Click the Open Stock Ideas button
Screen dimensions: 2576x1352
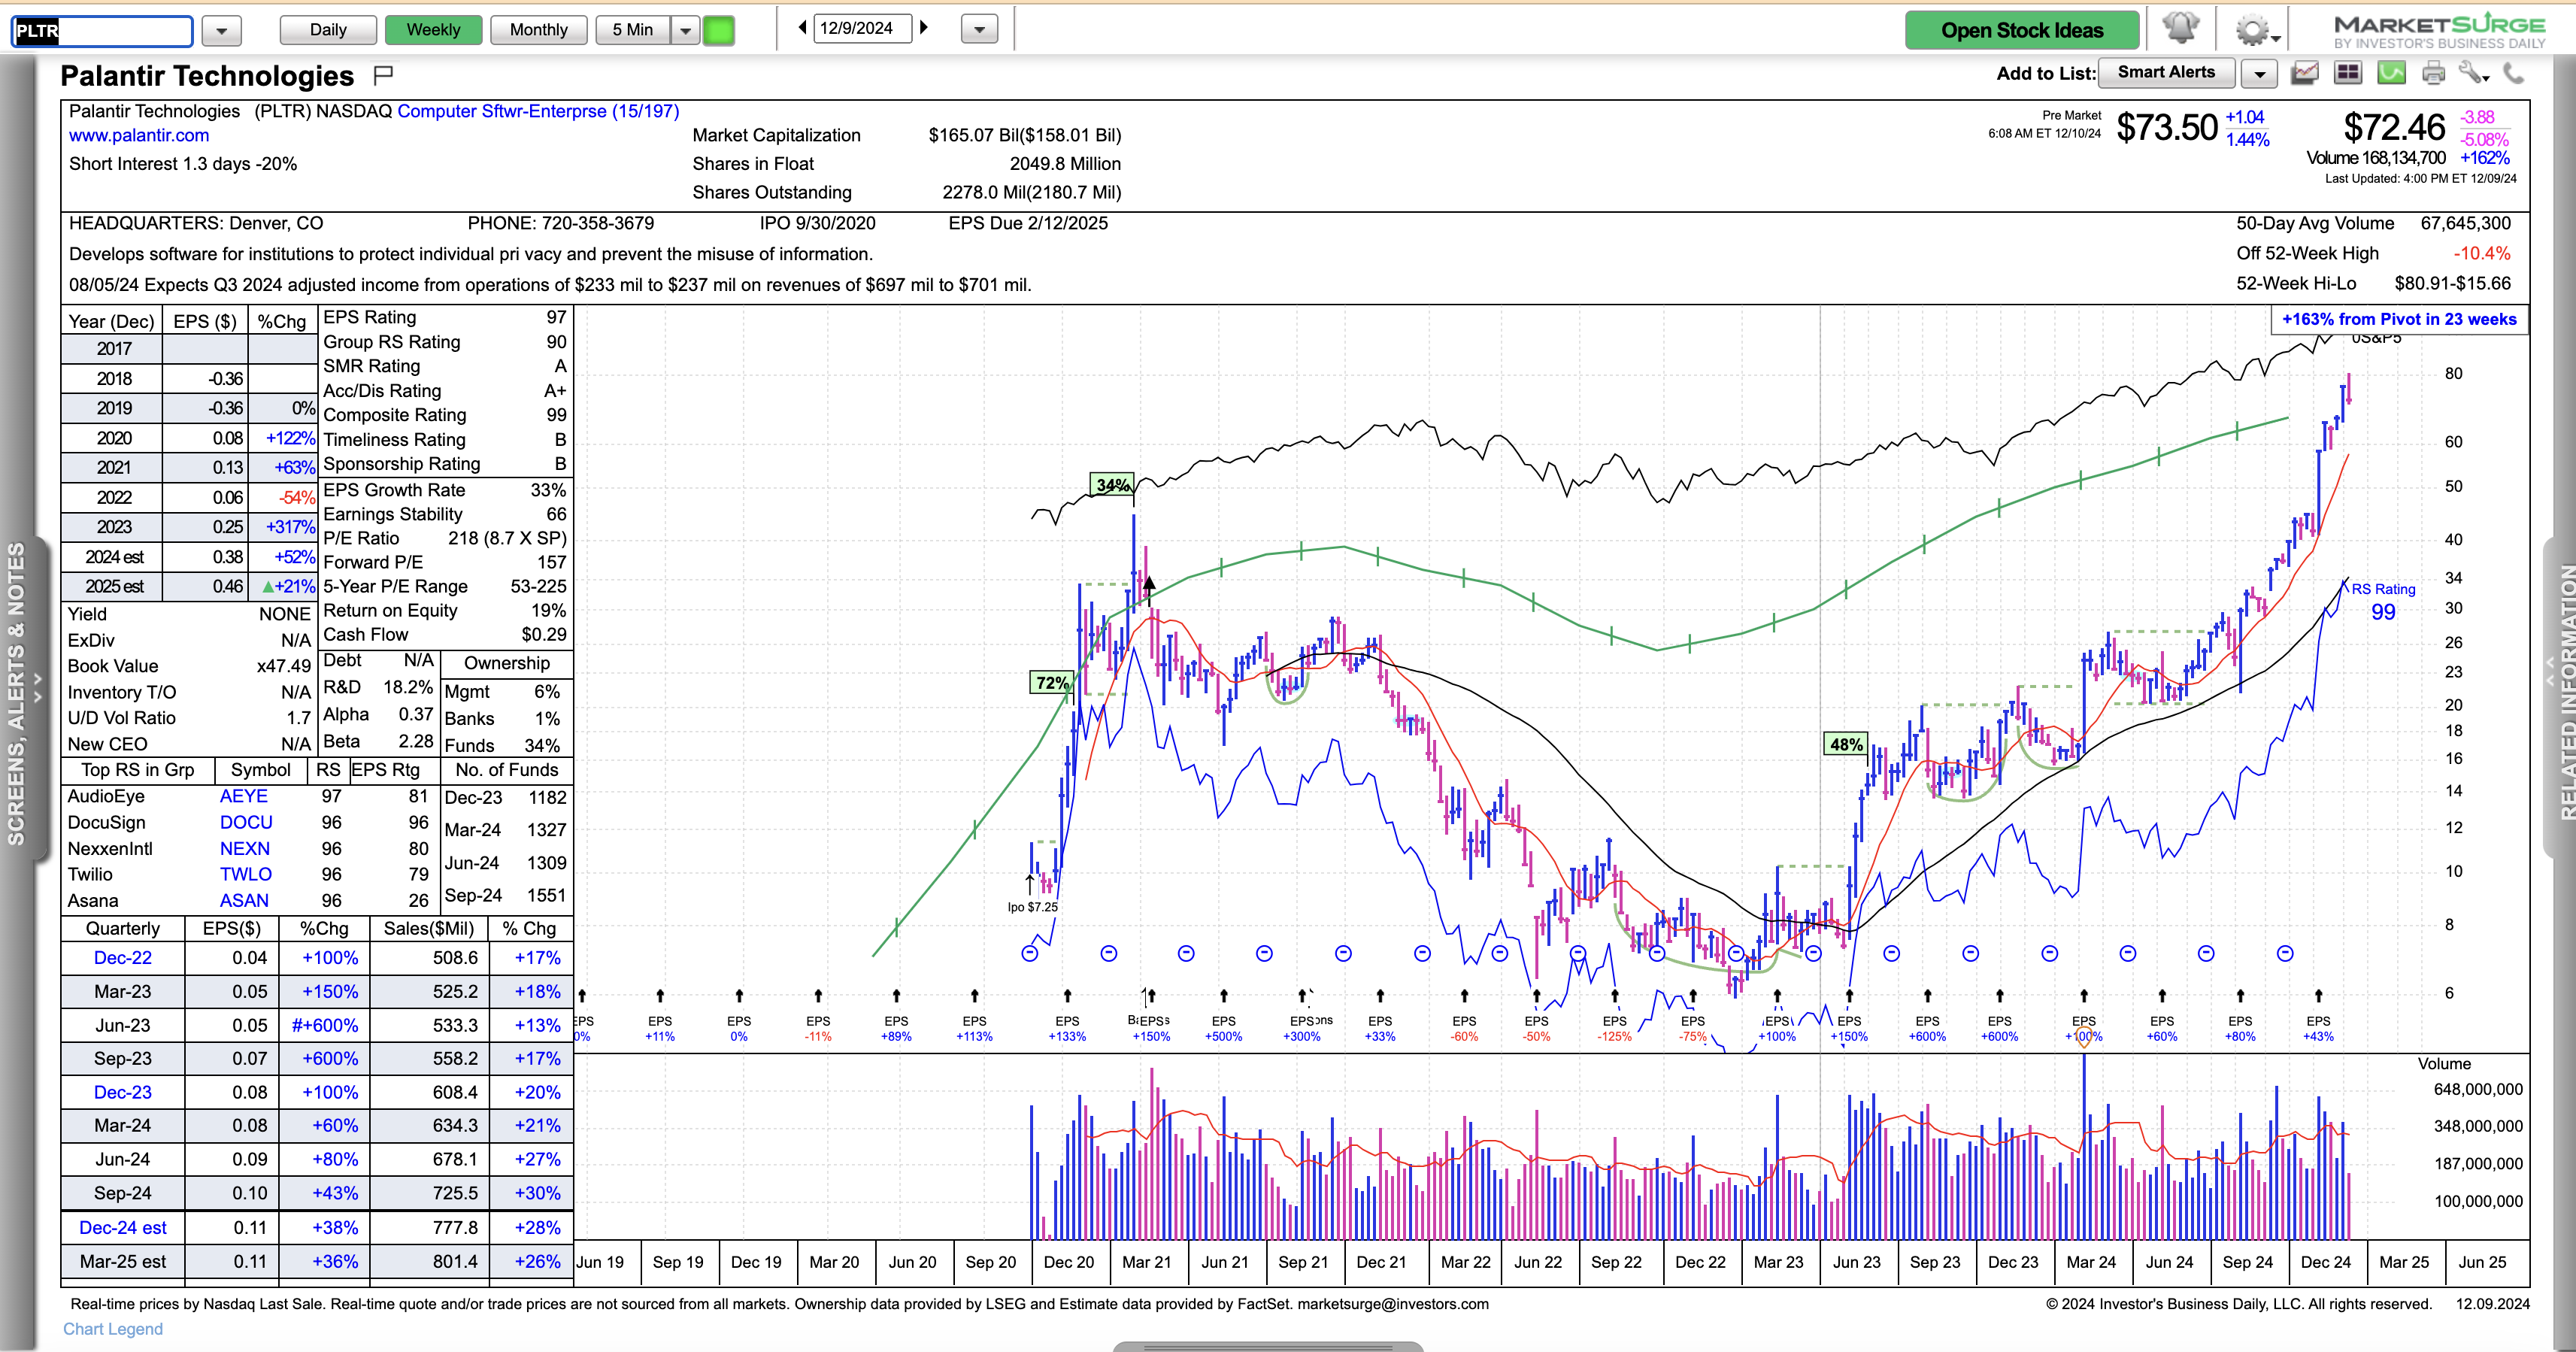tap(2022, 30)
